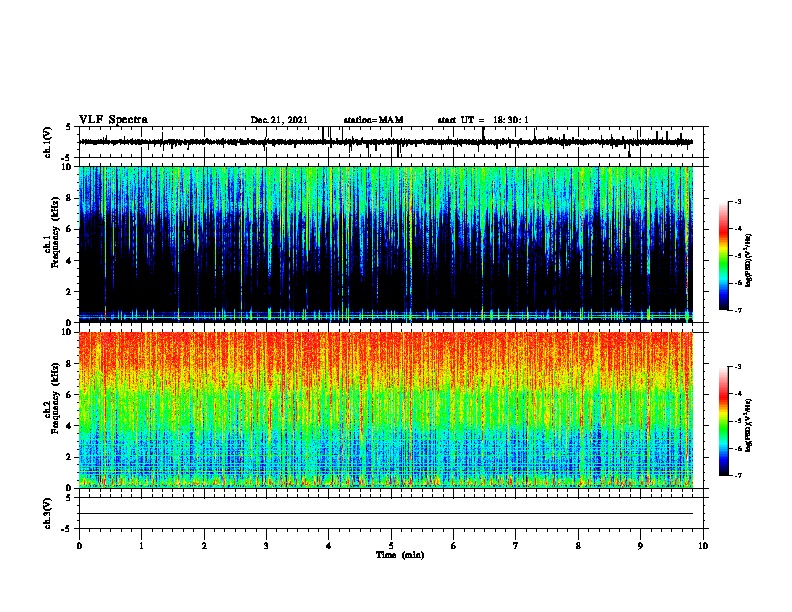
Task: Click the "Time (min)" axis label
Action: tap(400, 555)
